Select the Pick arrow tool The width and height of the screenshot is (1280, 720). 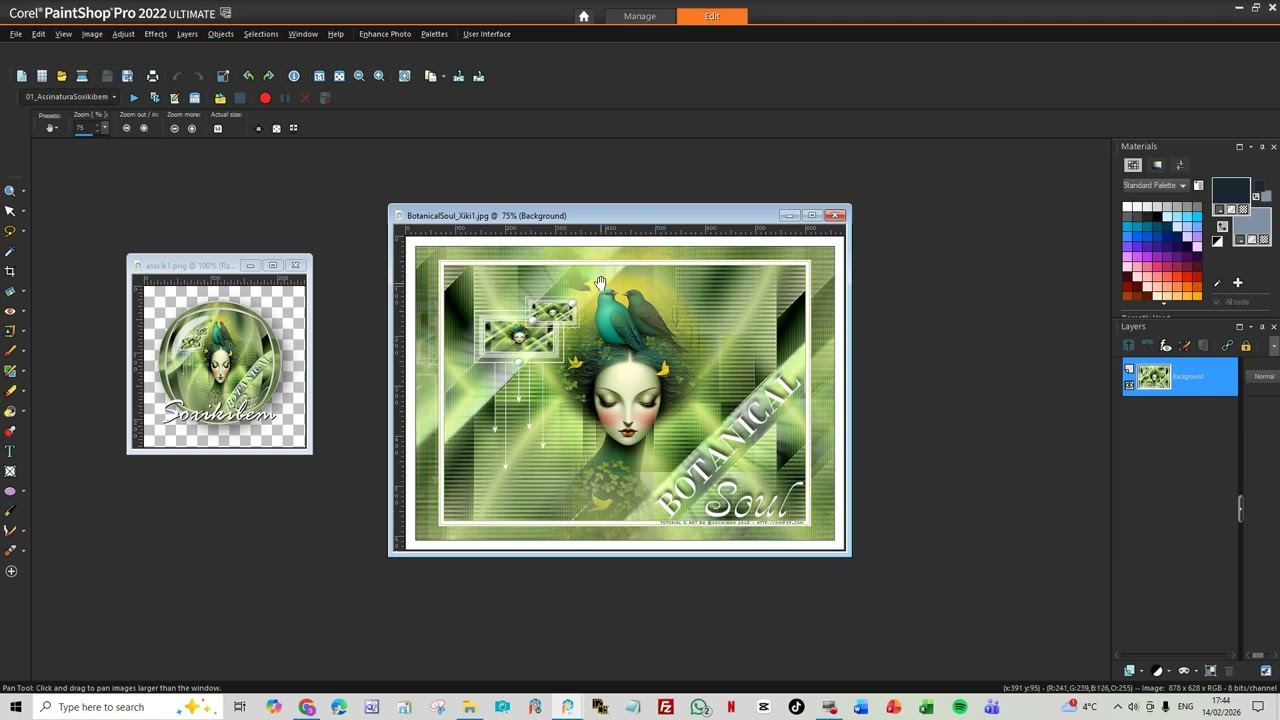point(10,211)
